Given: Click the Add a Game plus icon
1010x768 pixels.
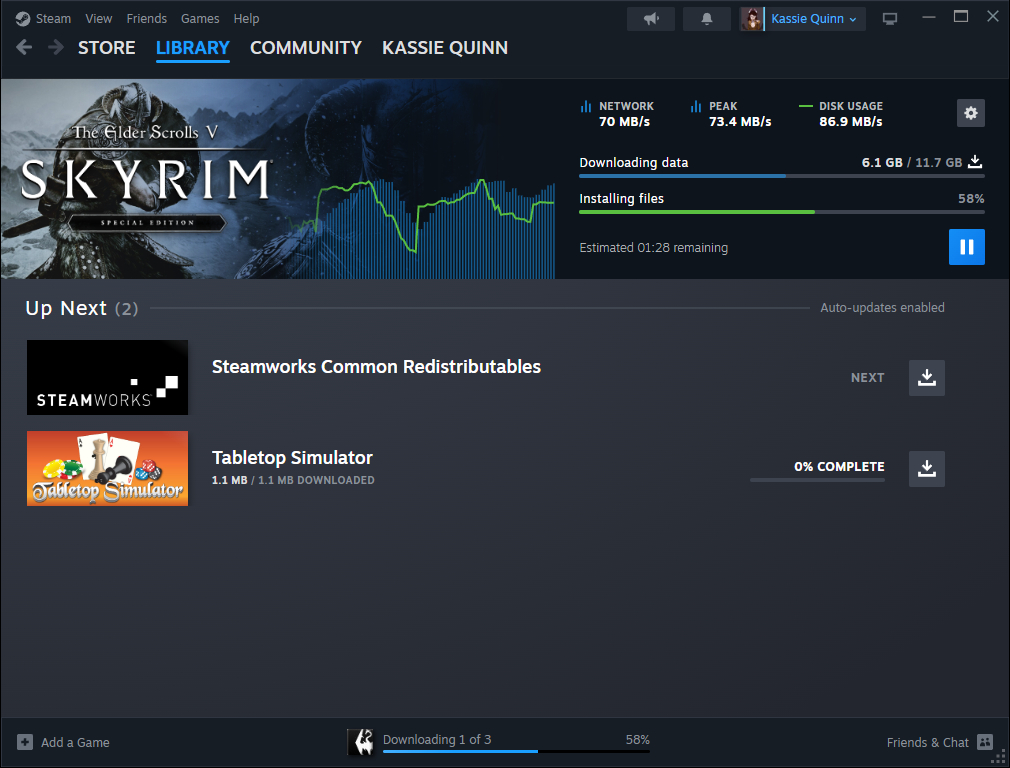Looking at the screenshot, I should [25, 742].
